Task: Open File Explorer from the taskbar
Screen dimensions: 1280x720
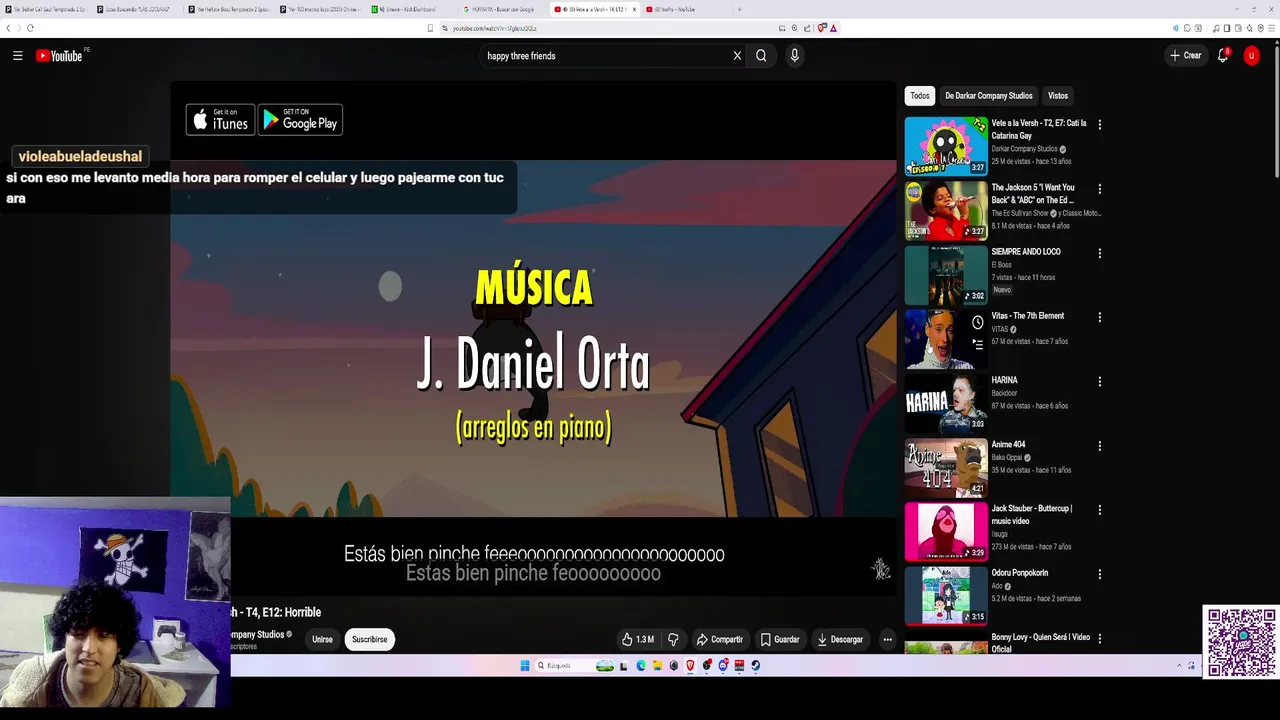Action: 657,665
